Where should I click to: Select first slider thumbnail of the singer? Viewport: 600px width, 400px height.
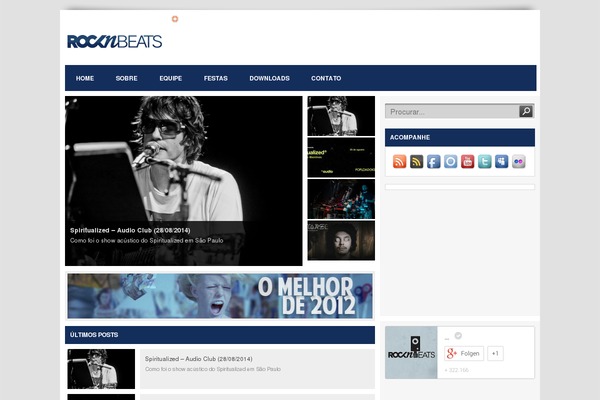341,116
